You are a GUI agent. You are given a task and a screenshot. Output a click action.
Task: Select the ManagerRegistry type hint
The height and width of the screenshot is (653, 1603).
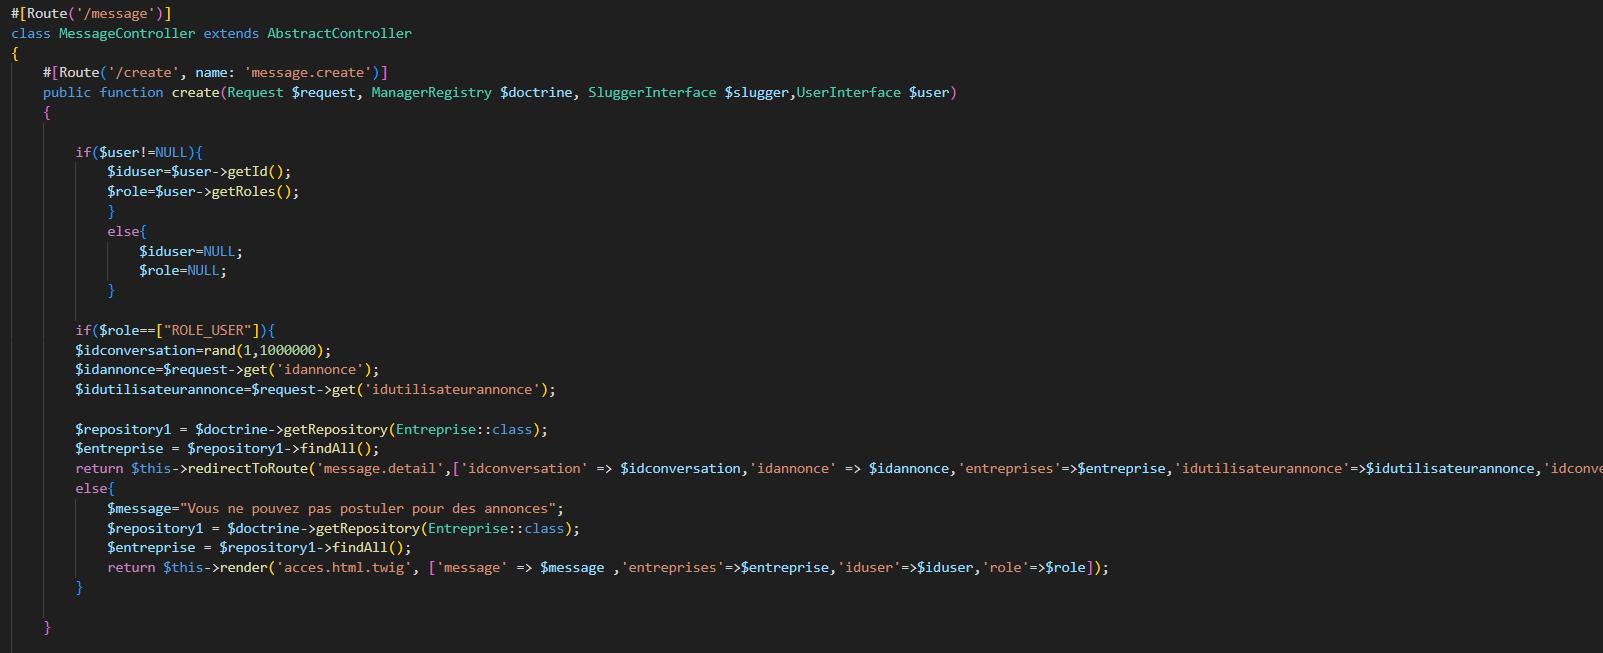point(431,92)
